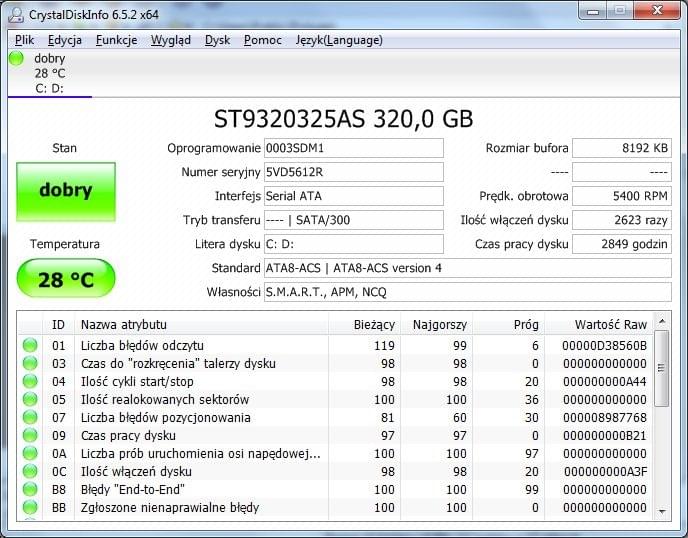Screen dimensions: 688x538
Task: Click the Rozmiar bufora value 8192 KB
Action: [x=622, y=148]
